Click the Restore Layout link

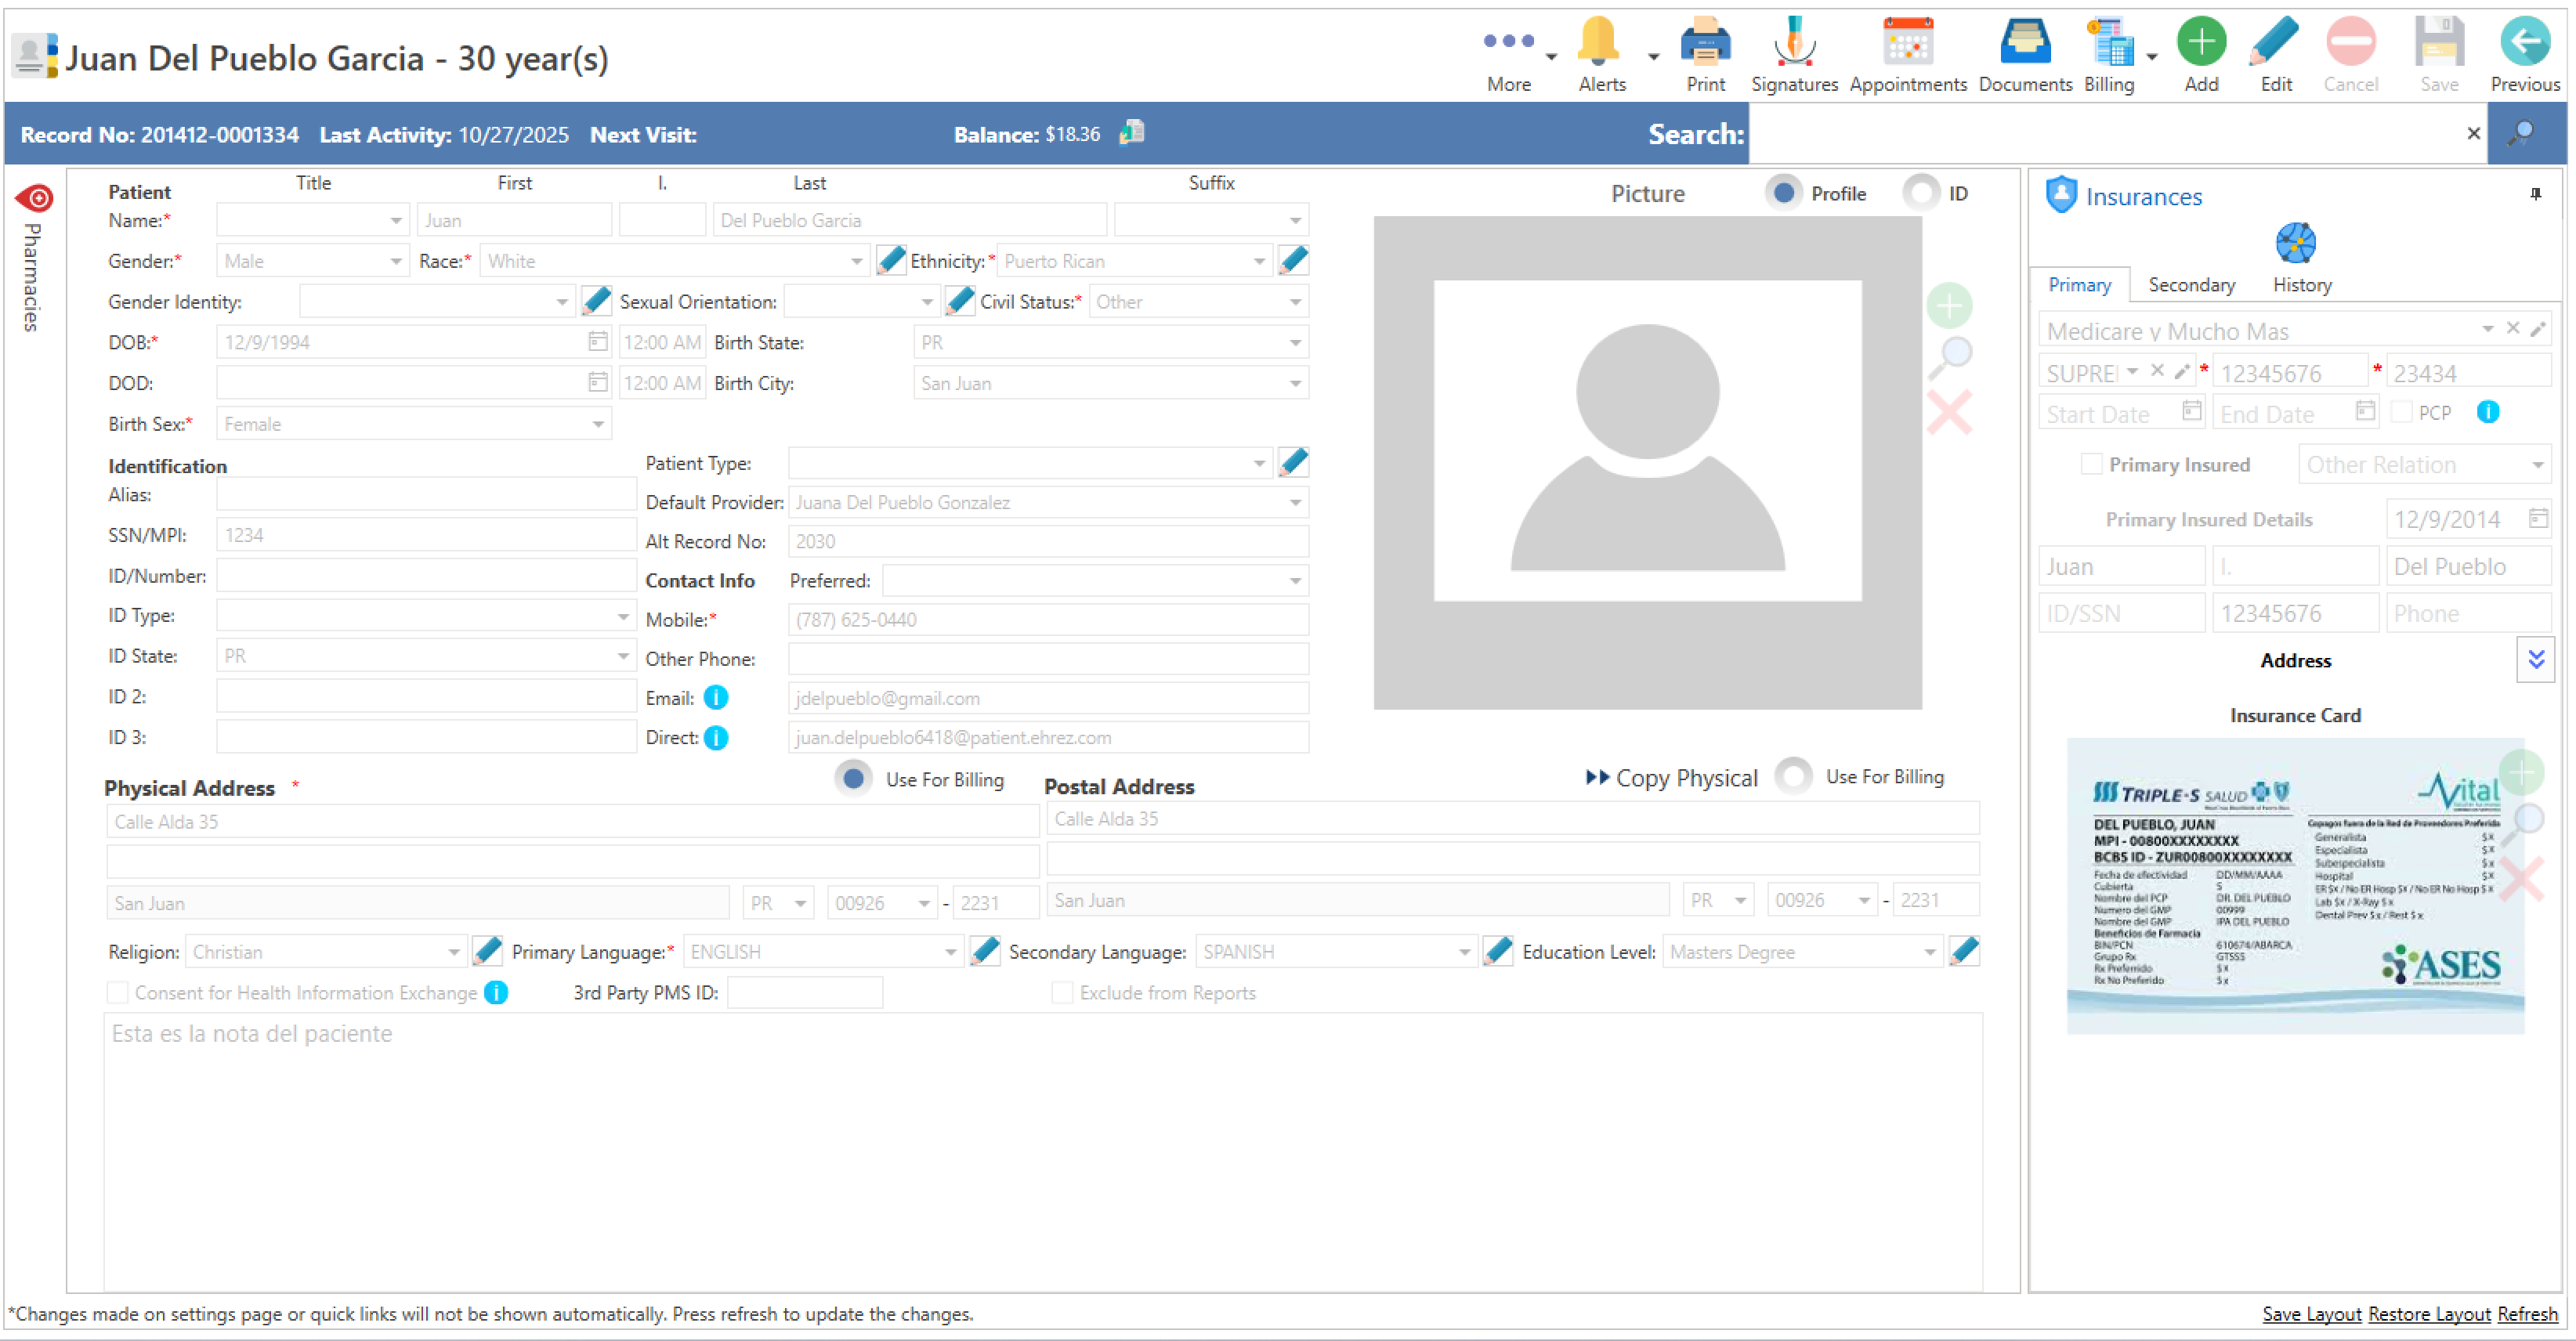click(x=2428, y=1314)
